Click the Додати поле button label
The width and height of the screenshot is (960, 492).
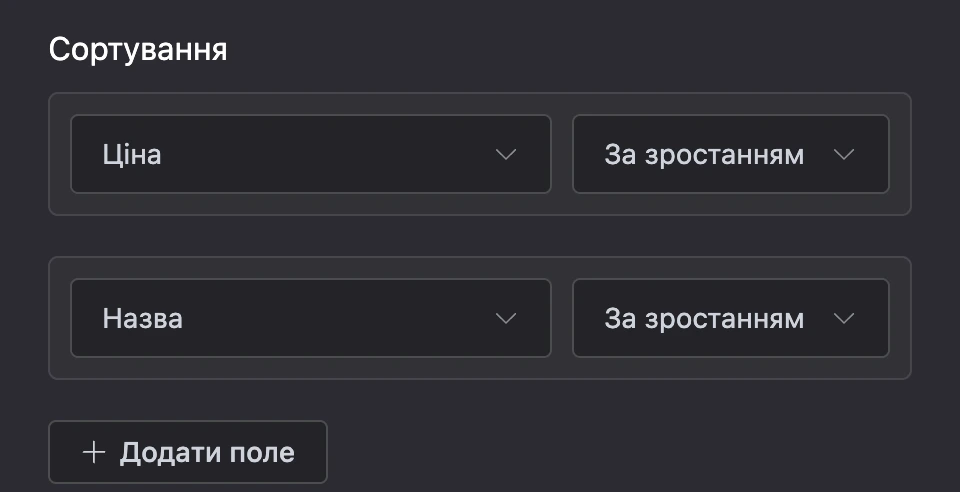pos(207,453)
